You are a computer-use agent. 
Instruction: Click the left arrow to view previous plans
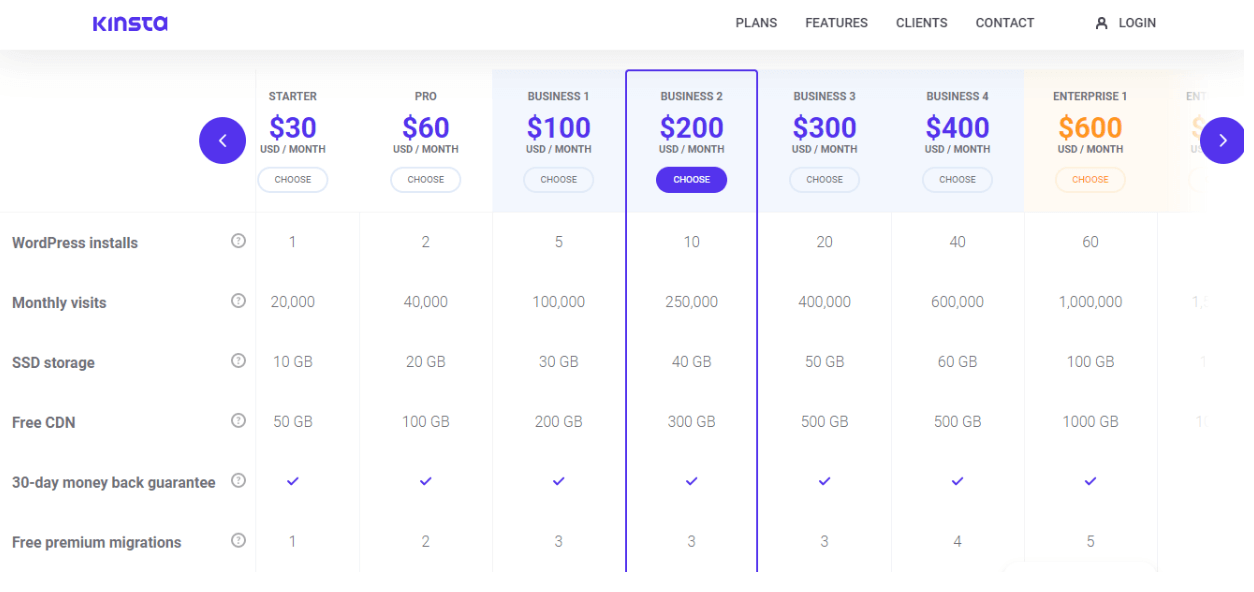(222, 140)
